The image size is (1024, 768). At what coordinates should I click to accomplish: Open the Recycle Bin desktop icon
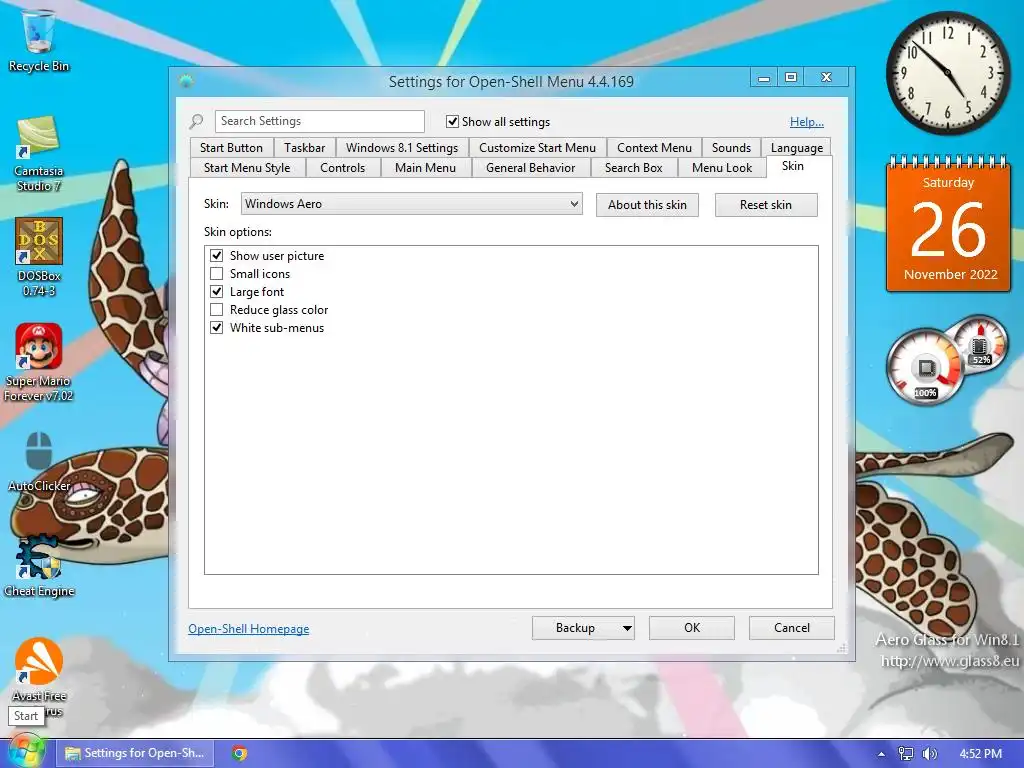[39, 39]
